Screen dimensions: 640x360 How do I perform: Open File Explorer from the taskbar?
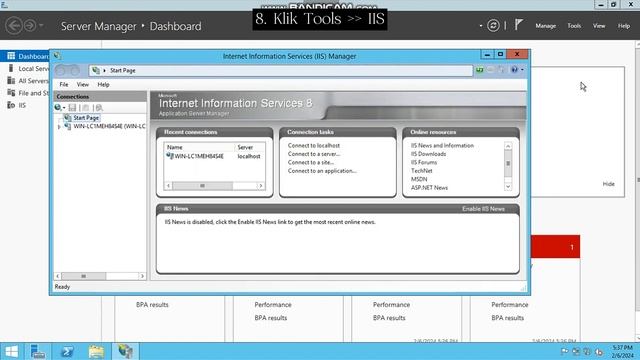tap(96, 351)
